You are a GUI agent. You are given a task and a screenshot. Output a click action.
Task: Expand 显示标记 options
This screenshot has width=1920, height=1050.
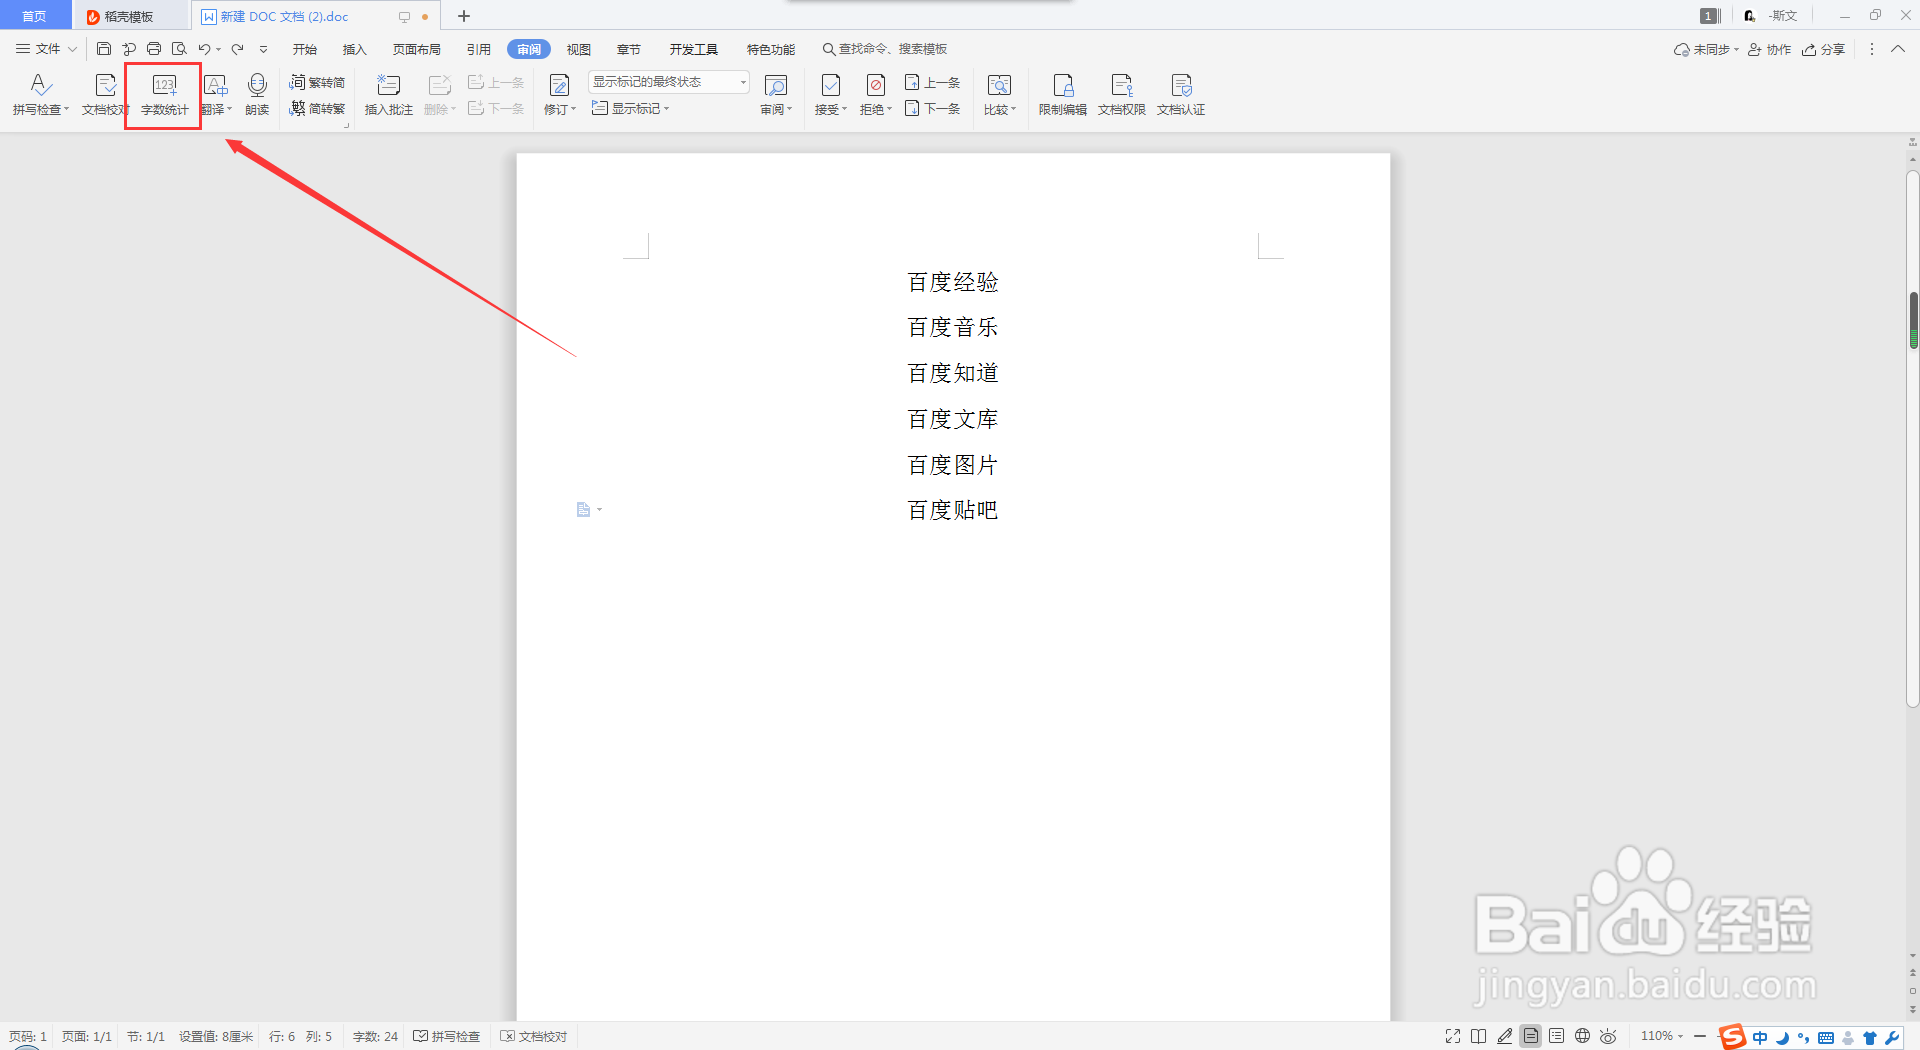click(630, 108)
